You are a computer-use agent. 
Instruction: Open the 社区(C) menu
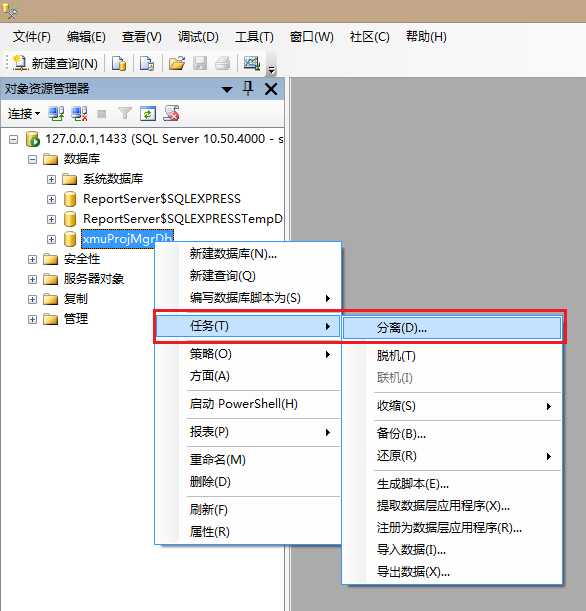pyautogui.click(x=369, y=37)
